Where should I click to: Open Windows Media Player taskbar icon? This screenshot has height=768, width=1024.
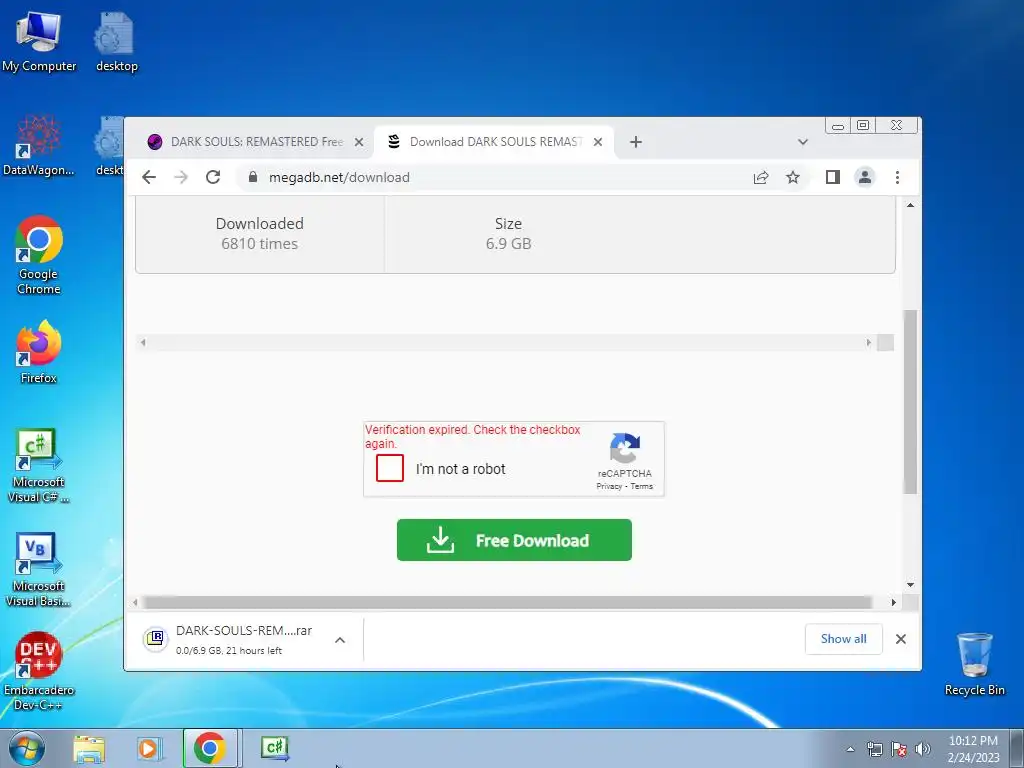click(150, 748)
